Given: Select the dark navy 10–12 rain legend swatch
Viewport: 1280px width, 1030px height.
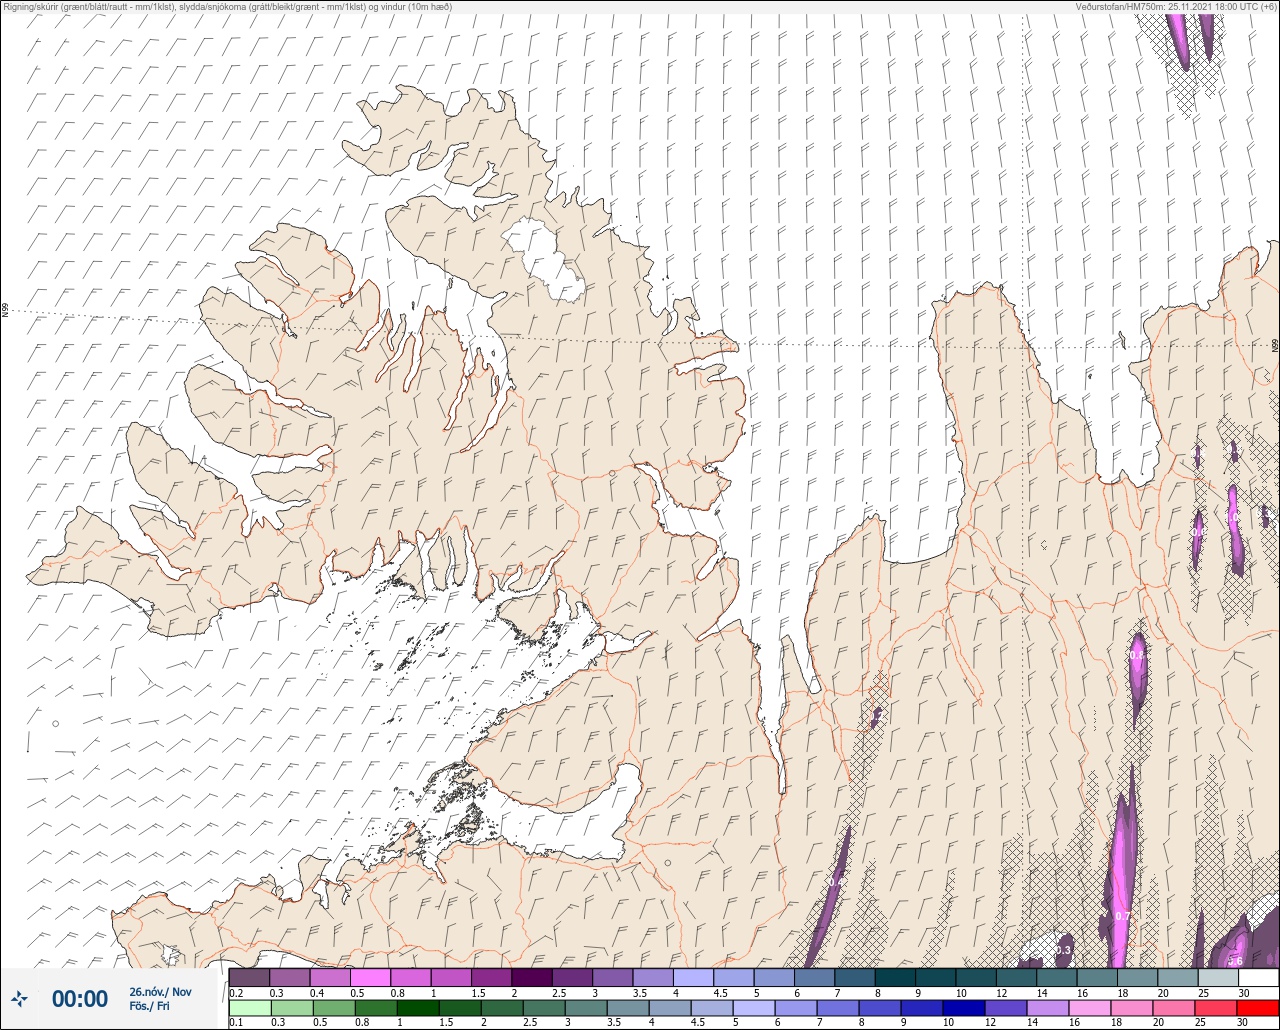Looking at the screenshot, I should pos(964,1008).
